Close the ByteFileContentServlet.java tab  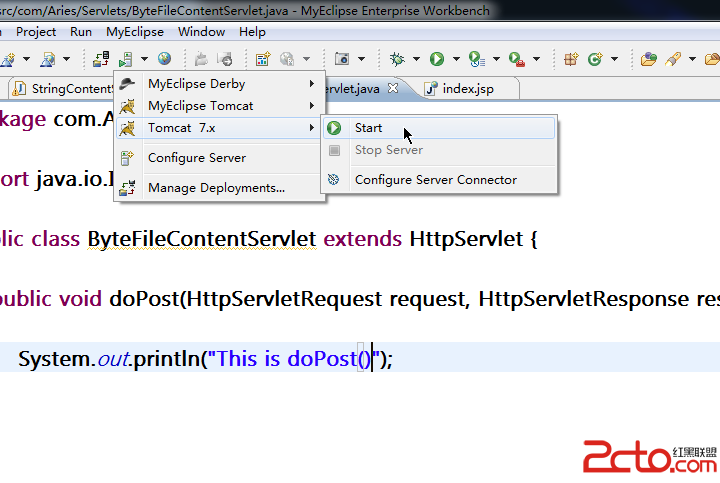(393, 88)
